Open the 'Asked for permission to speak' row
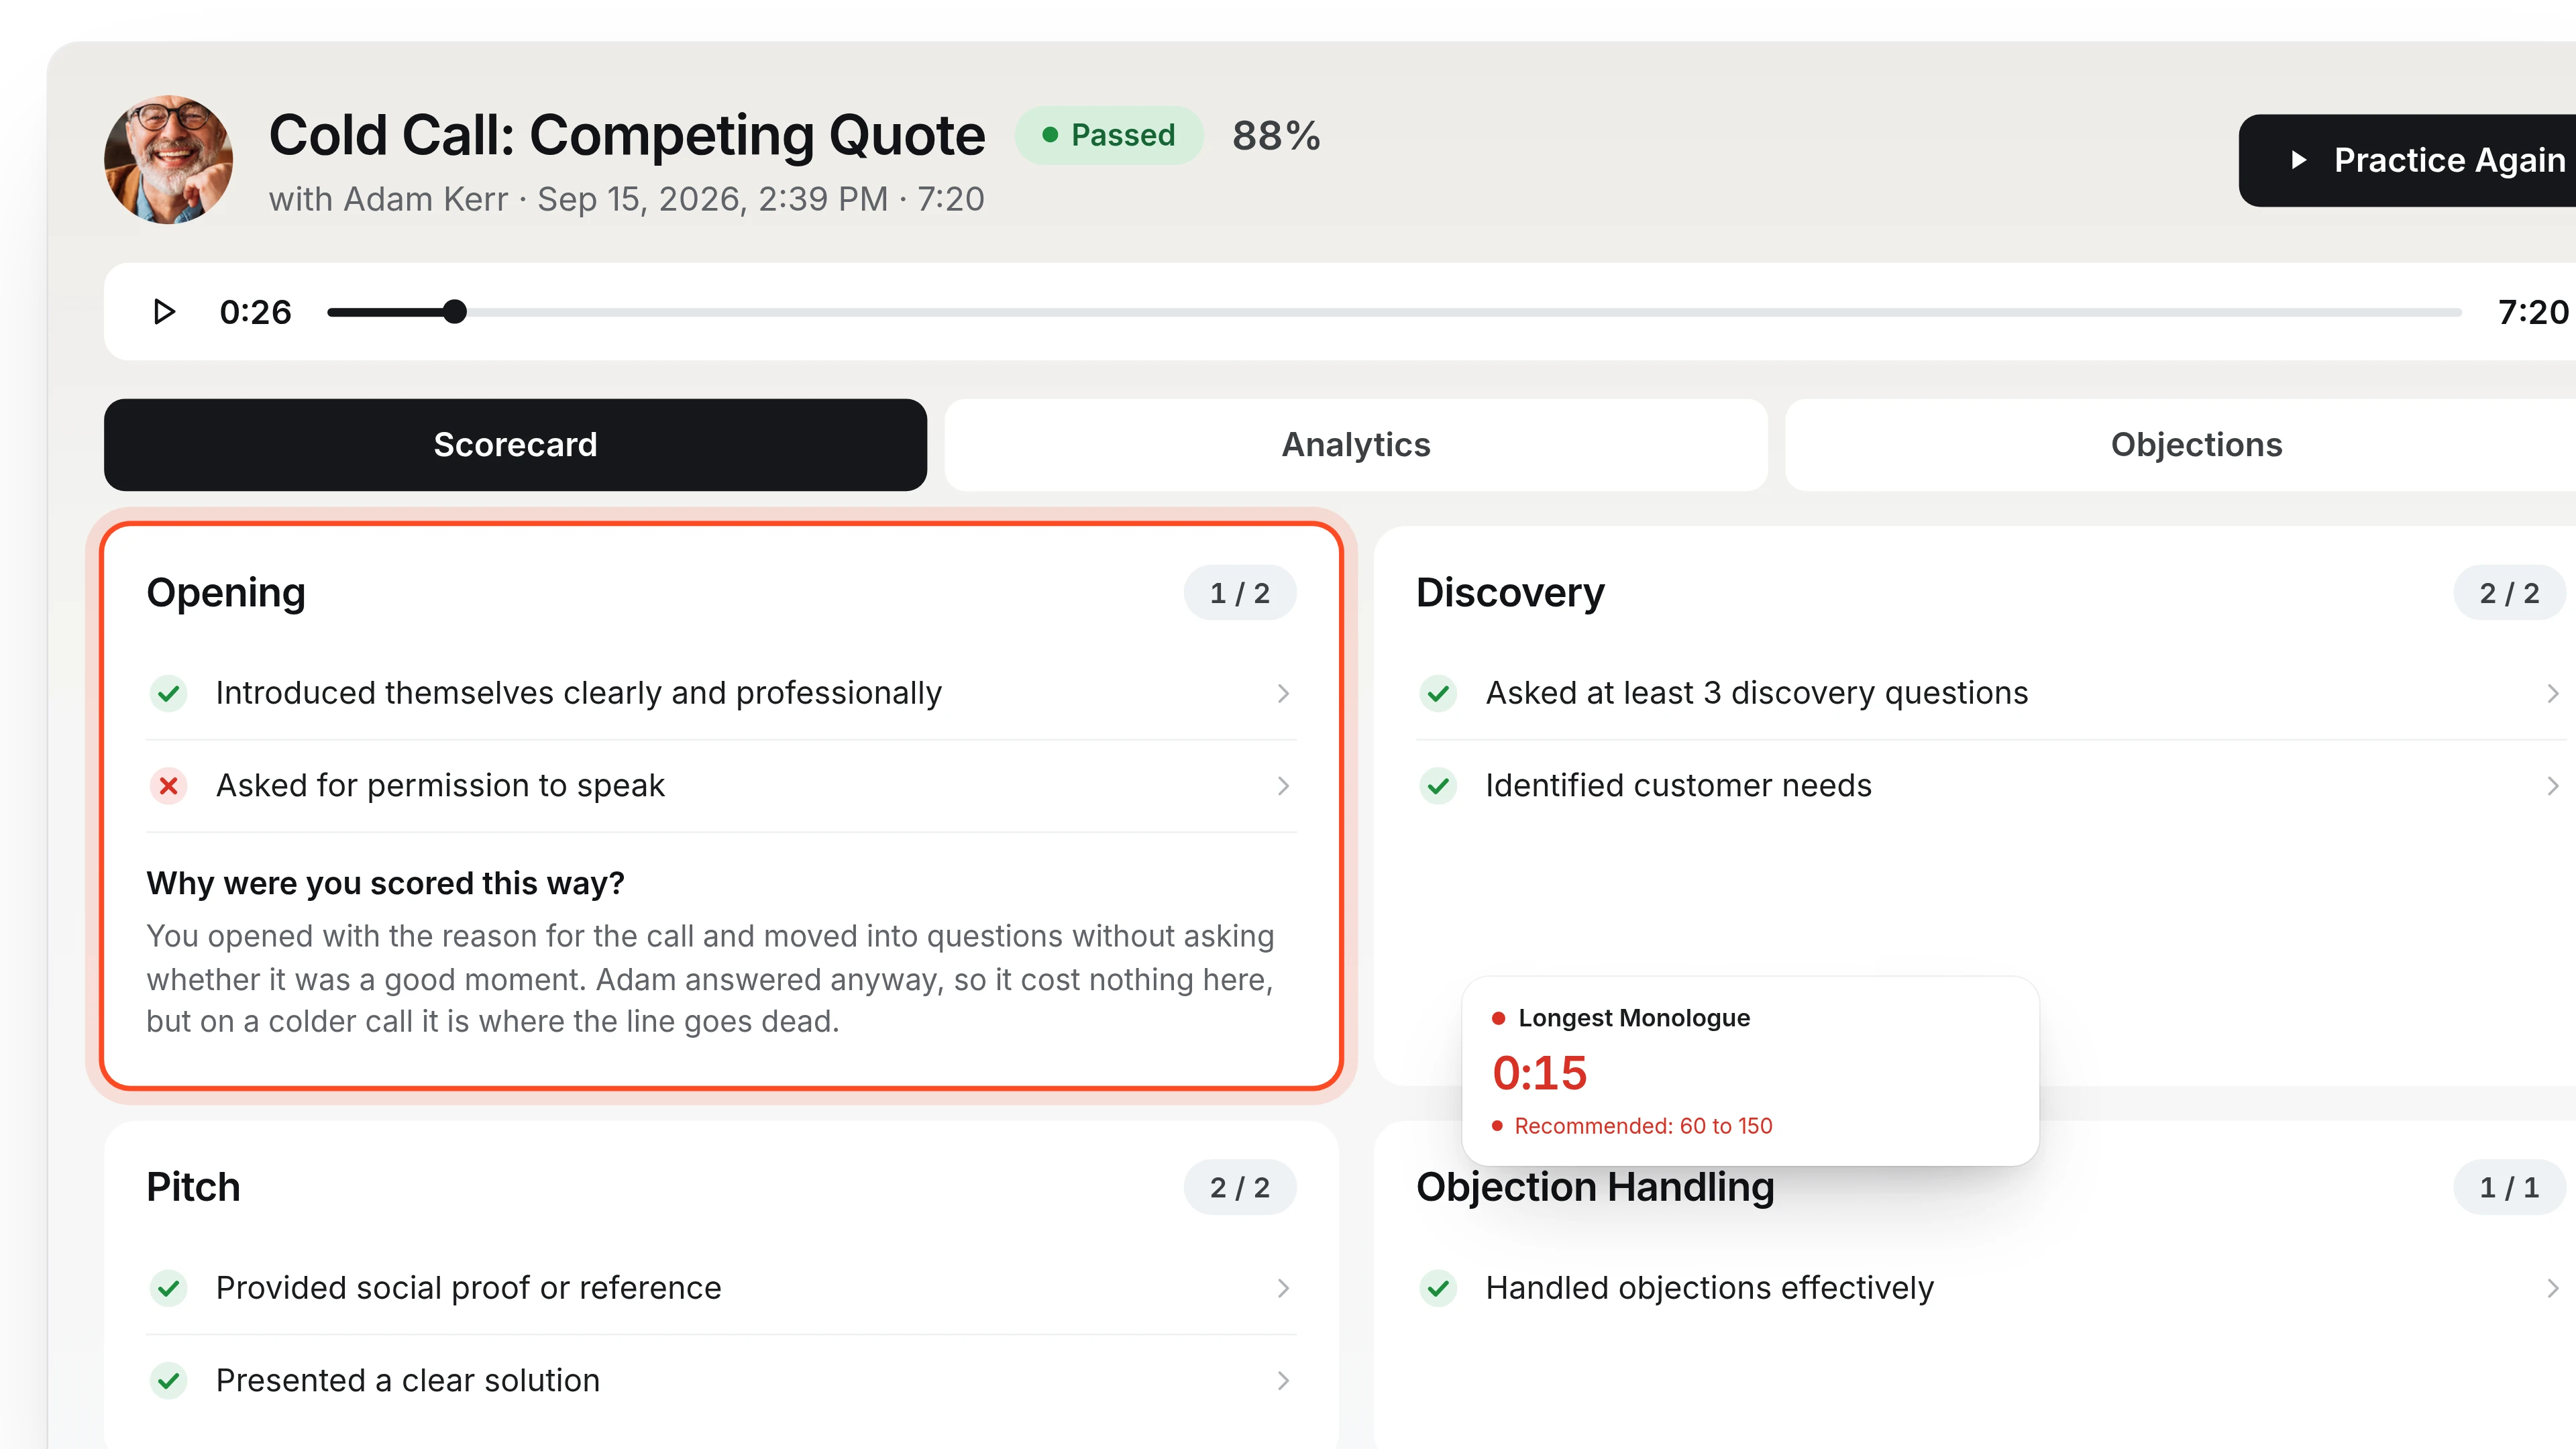This screenshot has width=2576, height=1449. click(x=721, y=786)
